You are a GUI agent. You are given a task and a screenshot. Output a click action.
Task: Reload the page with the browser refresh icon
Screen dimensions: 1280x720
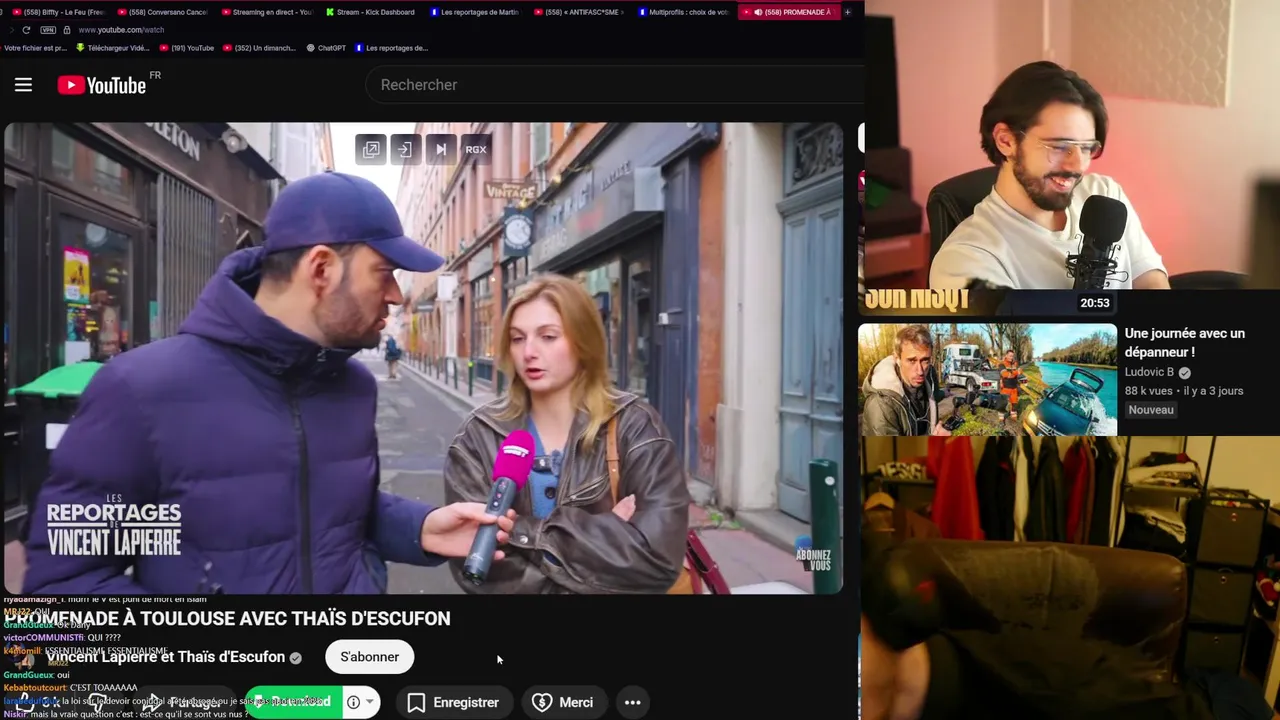pyautogui.click(x=26, y=30)
